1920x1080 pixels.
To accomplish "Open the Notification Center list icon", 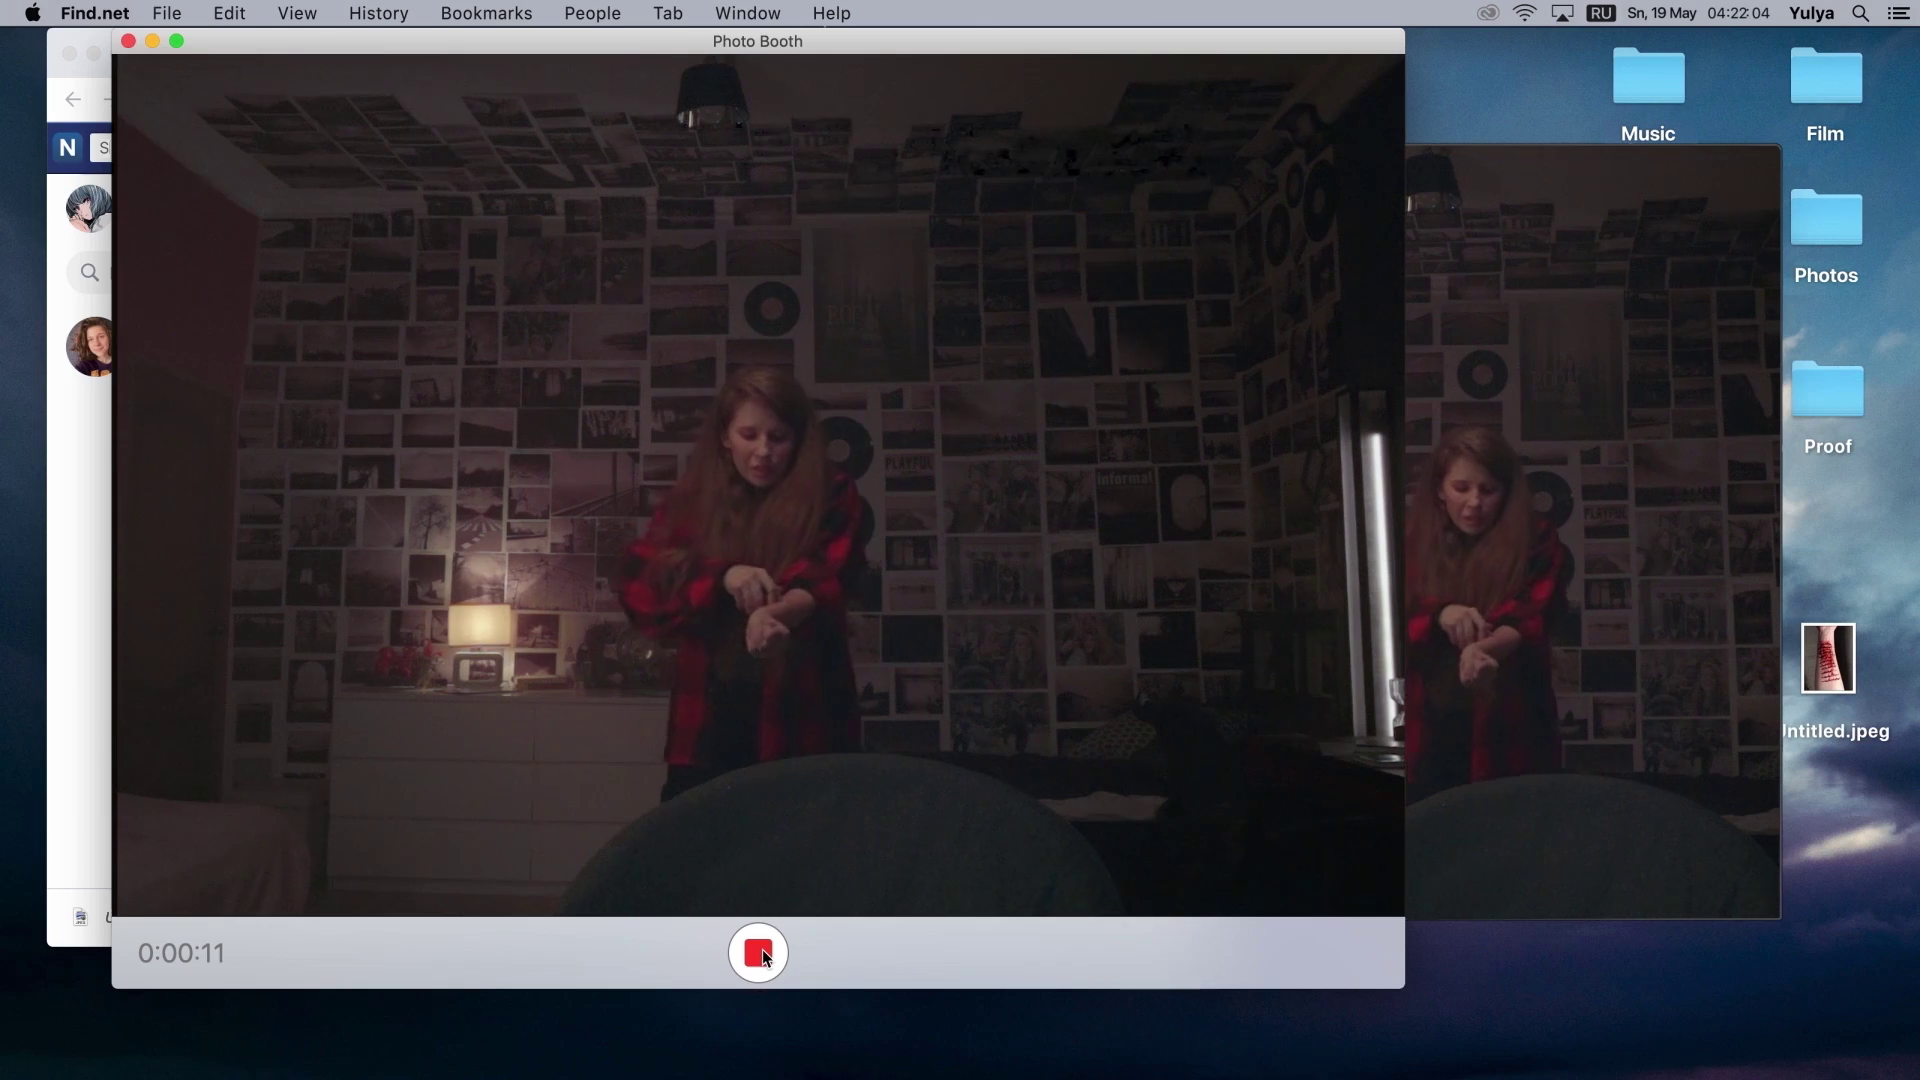I will click(1898, 13).
